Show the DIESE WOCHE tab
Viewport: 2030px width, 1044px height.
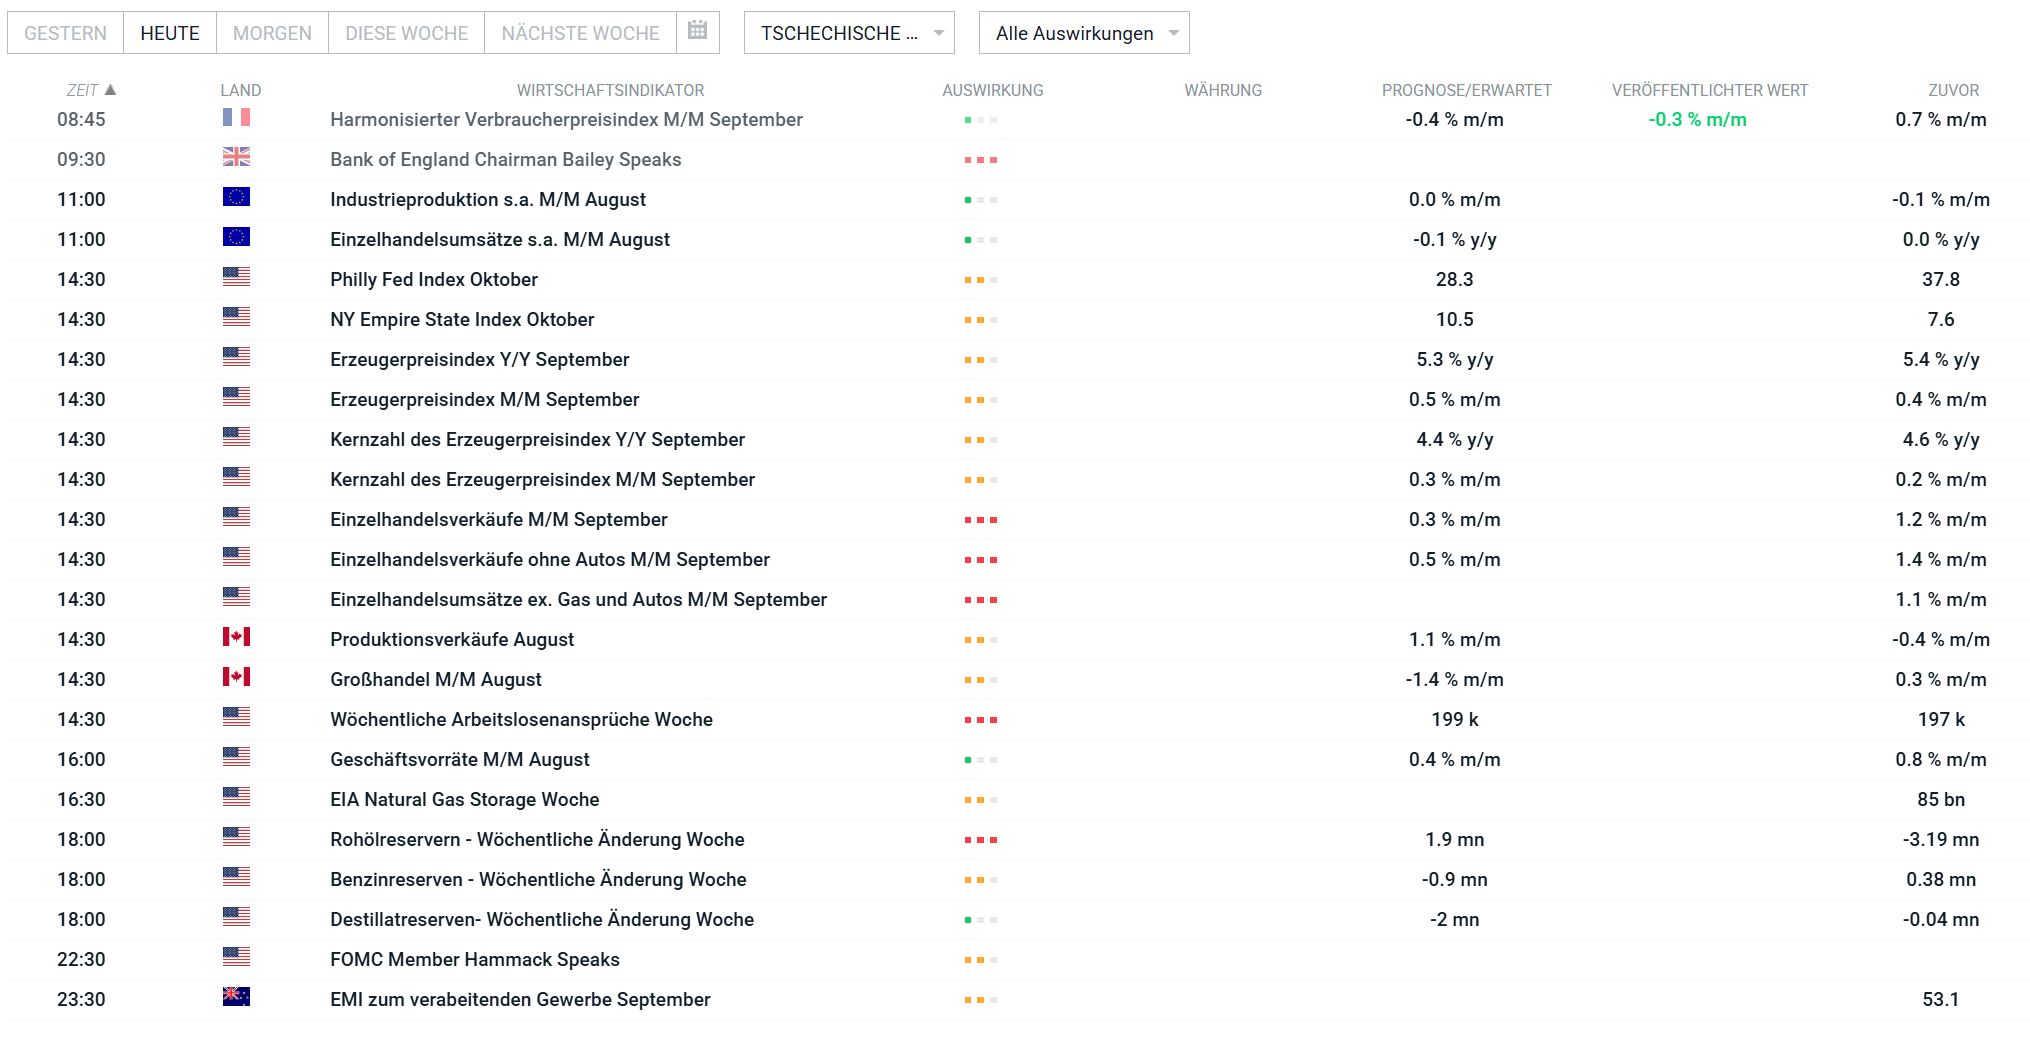(406, 33)
